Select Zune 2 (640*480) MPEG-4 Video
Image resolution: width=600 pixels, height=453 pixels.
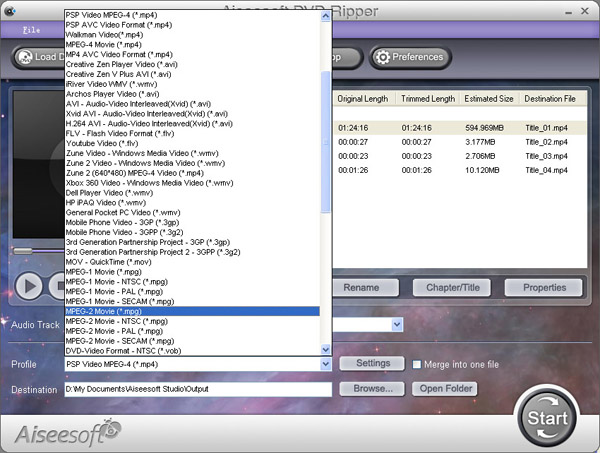point(192,173)
